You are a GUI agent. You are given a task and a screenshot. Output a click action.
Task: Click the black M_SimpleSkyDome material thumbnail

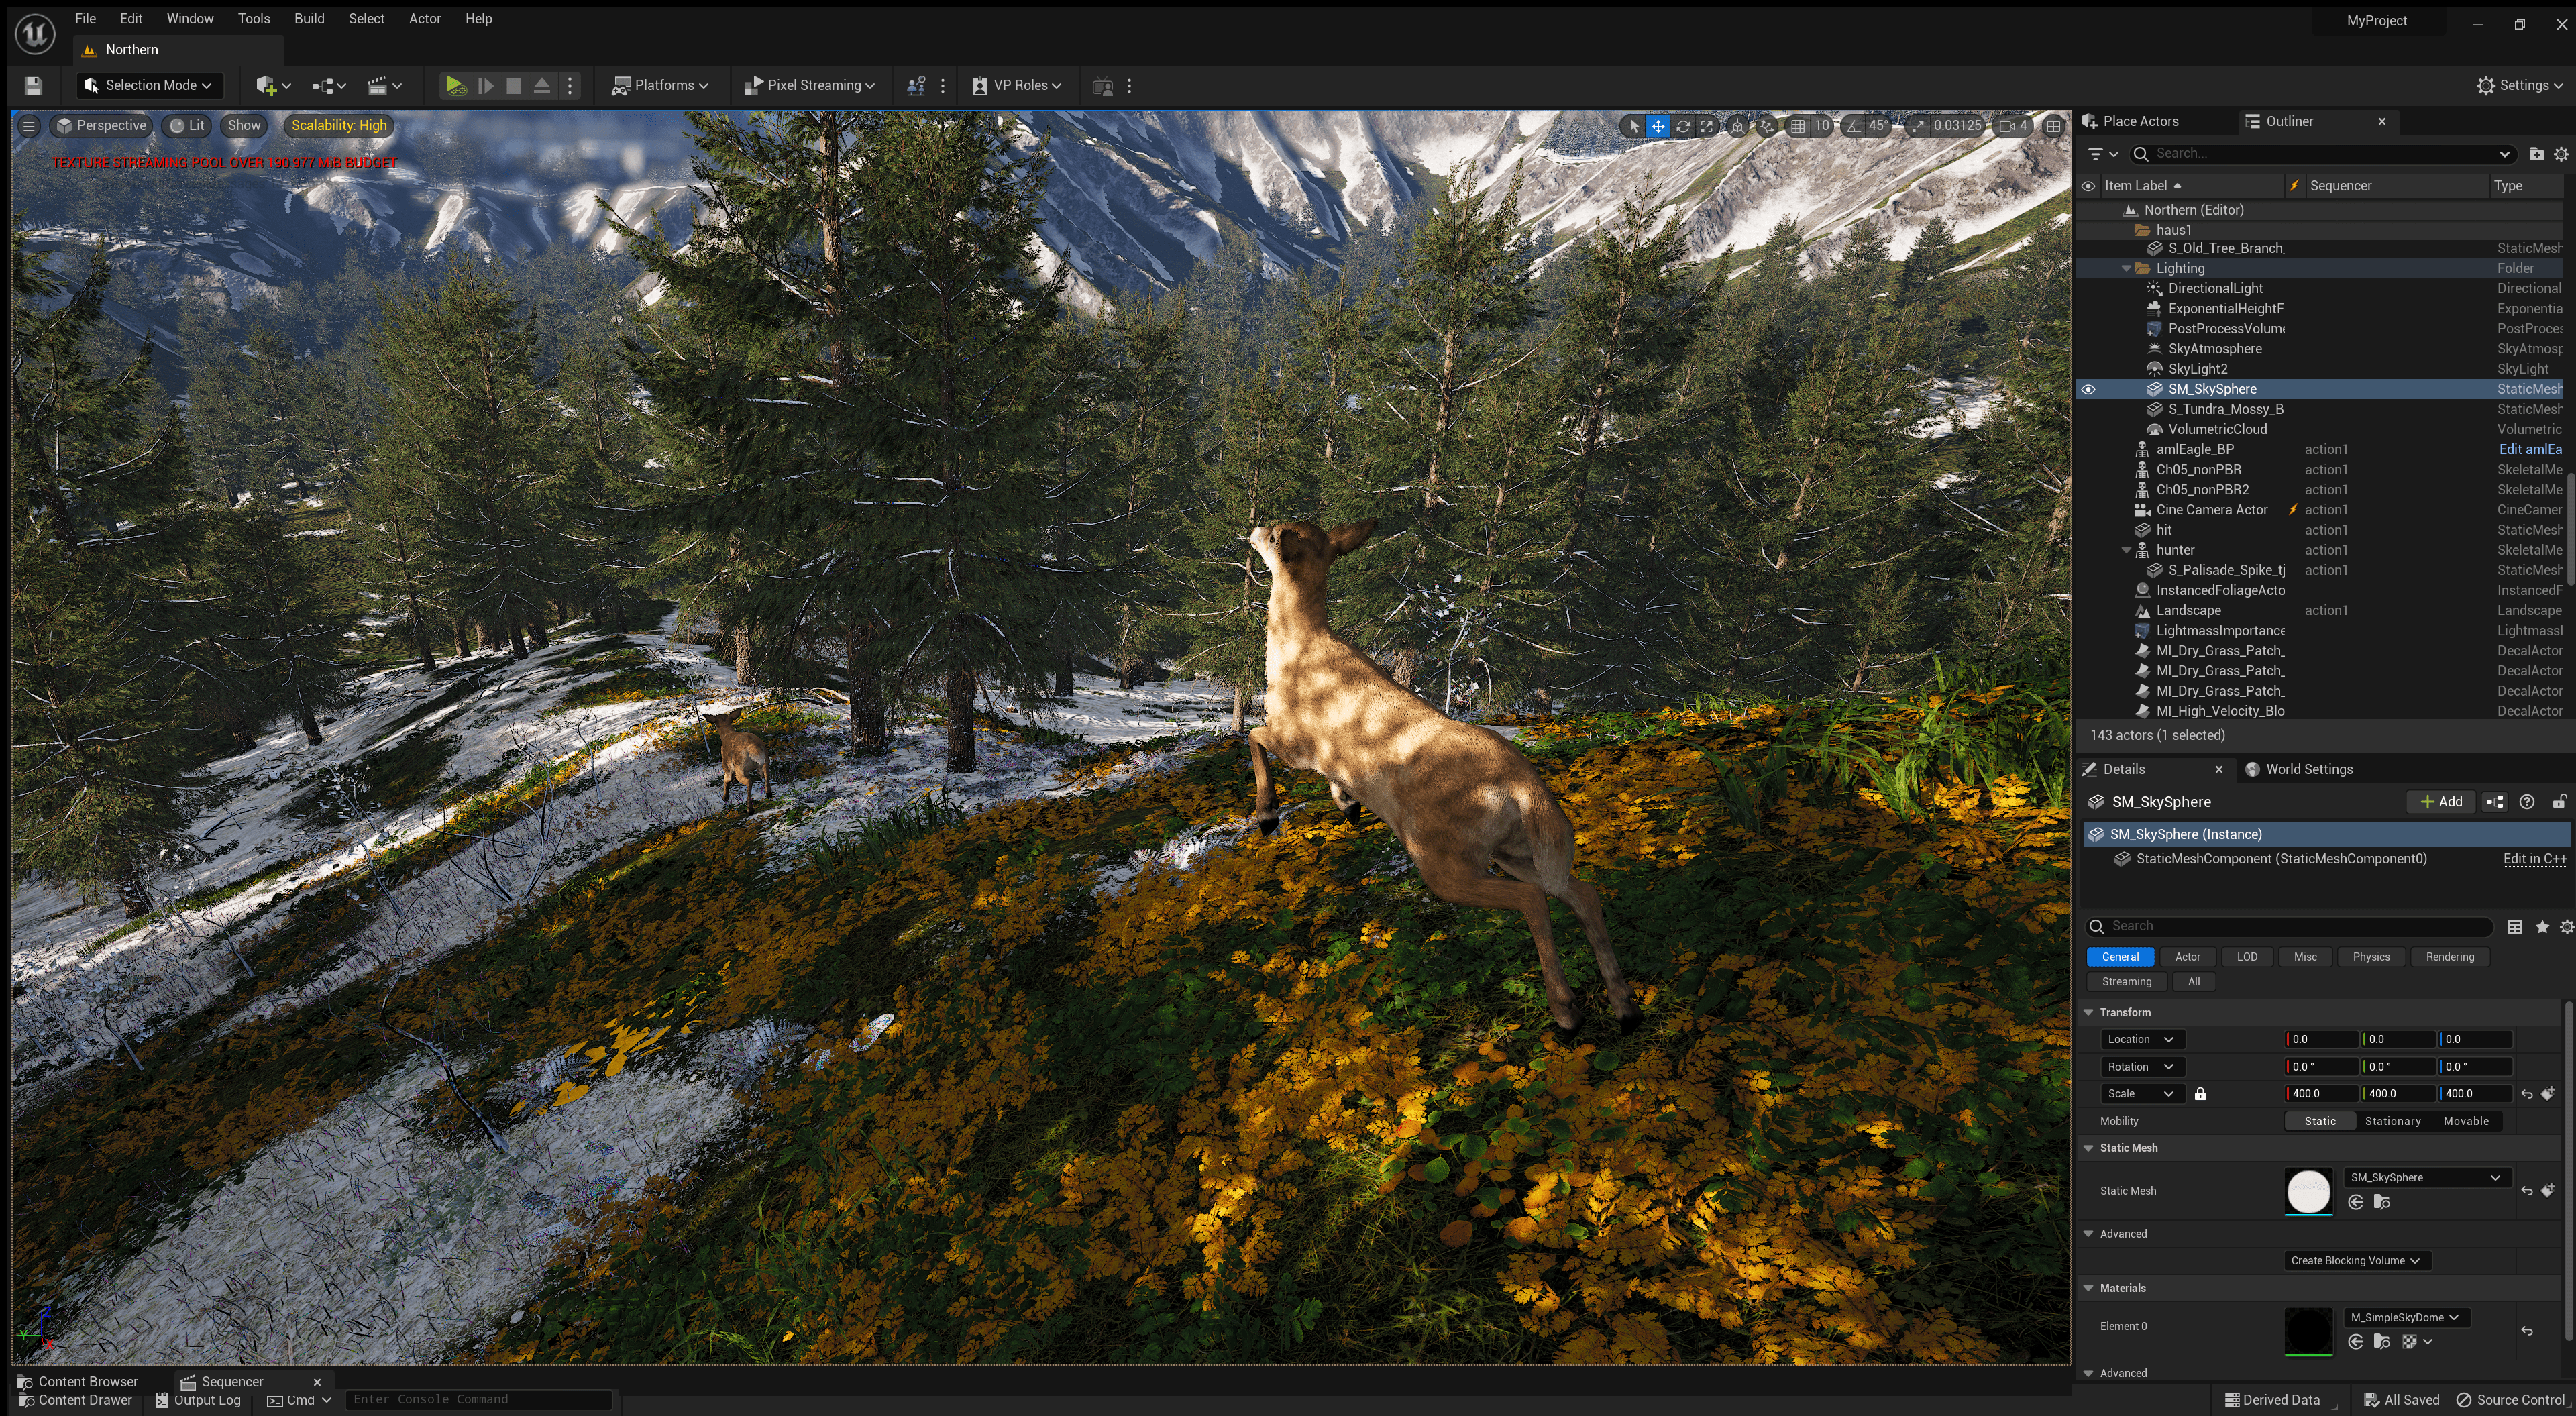pyautogui.click(x=2308, y=1331)
